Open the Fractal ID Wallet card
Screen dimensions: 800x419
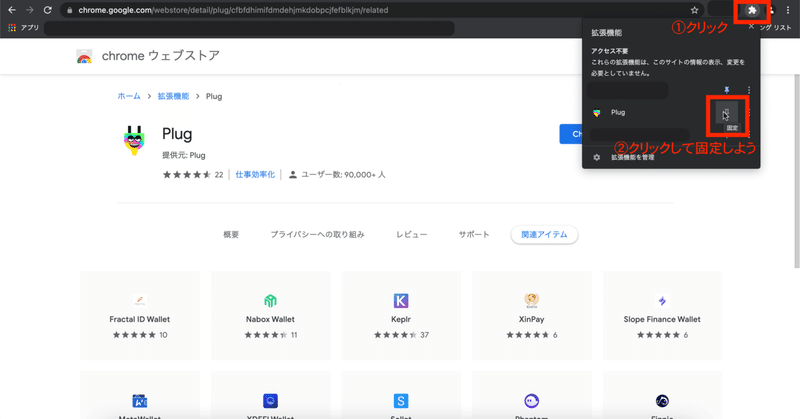coord(140,315)
